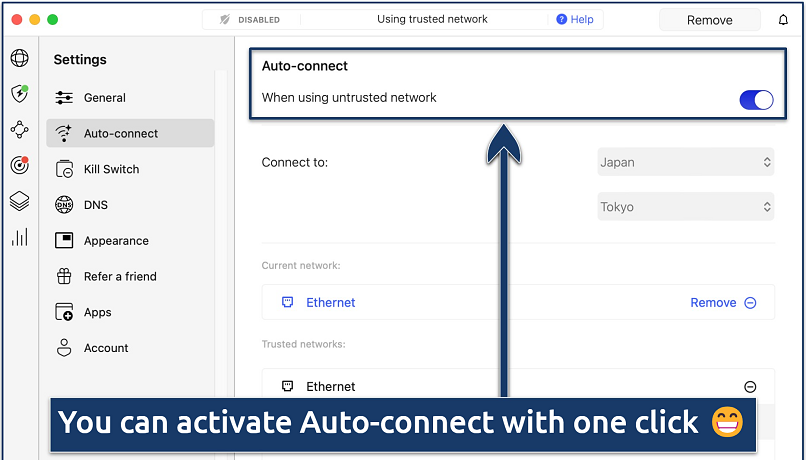Open the Tokyo city dropdown
This screenshot has width=806, height=460.
[x=685, y=207]
